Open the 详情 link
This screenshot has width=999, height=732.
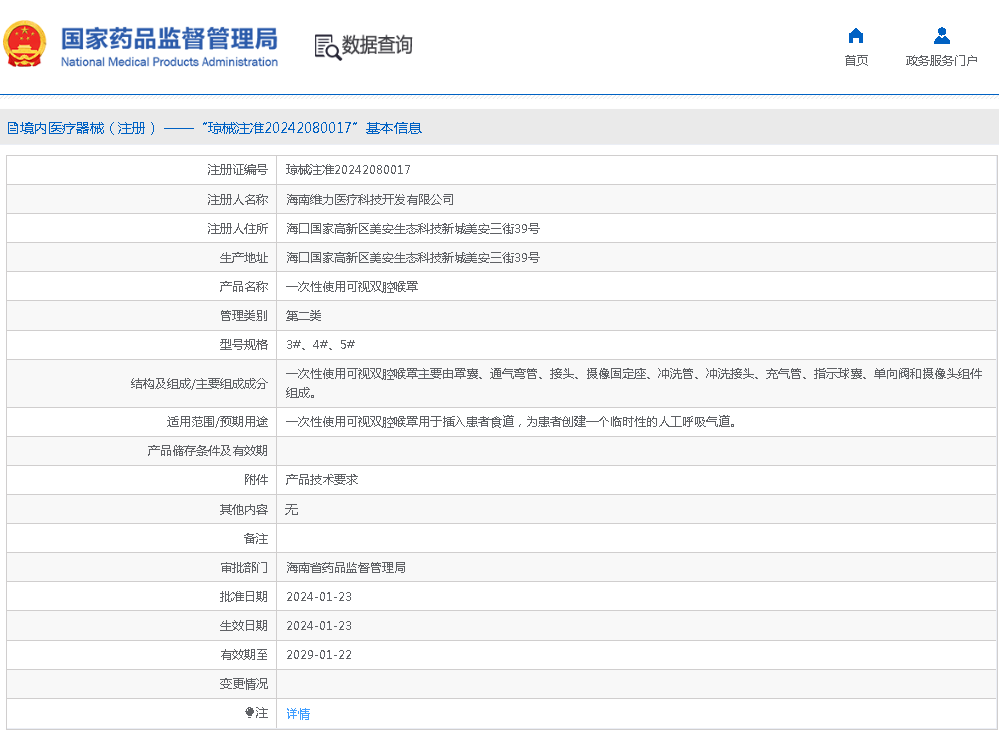point(298,714)
